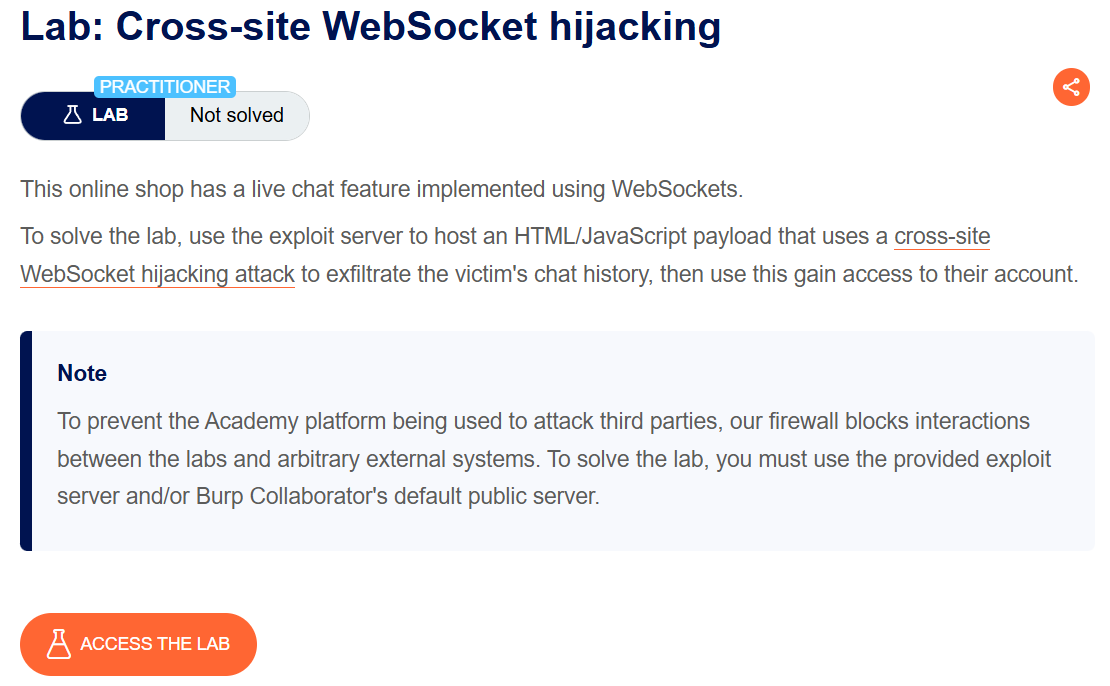Click the flask icon in the LAB badge
Image resolution: width=1110 pixels, height=686 pixels.
tap(72, 115)
